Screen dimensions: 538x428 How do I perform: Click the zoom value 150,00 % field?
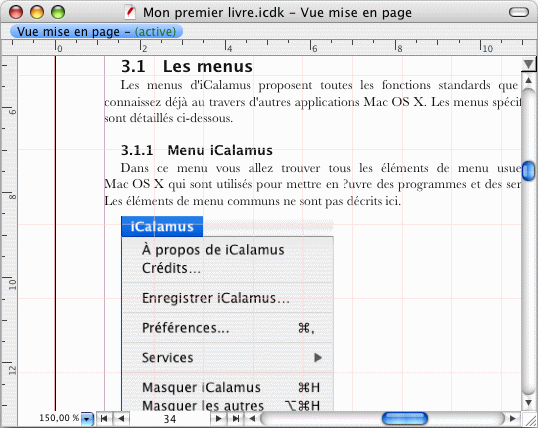[59, 418]
